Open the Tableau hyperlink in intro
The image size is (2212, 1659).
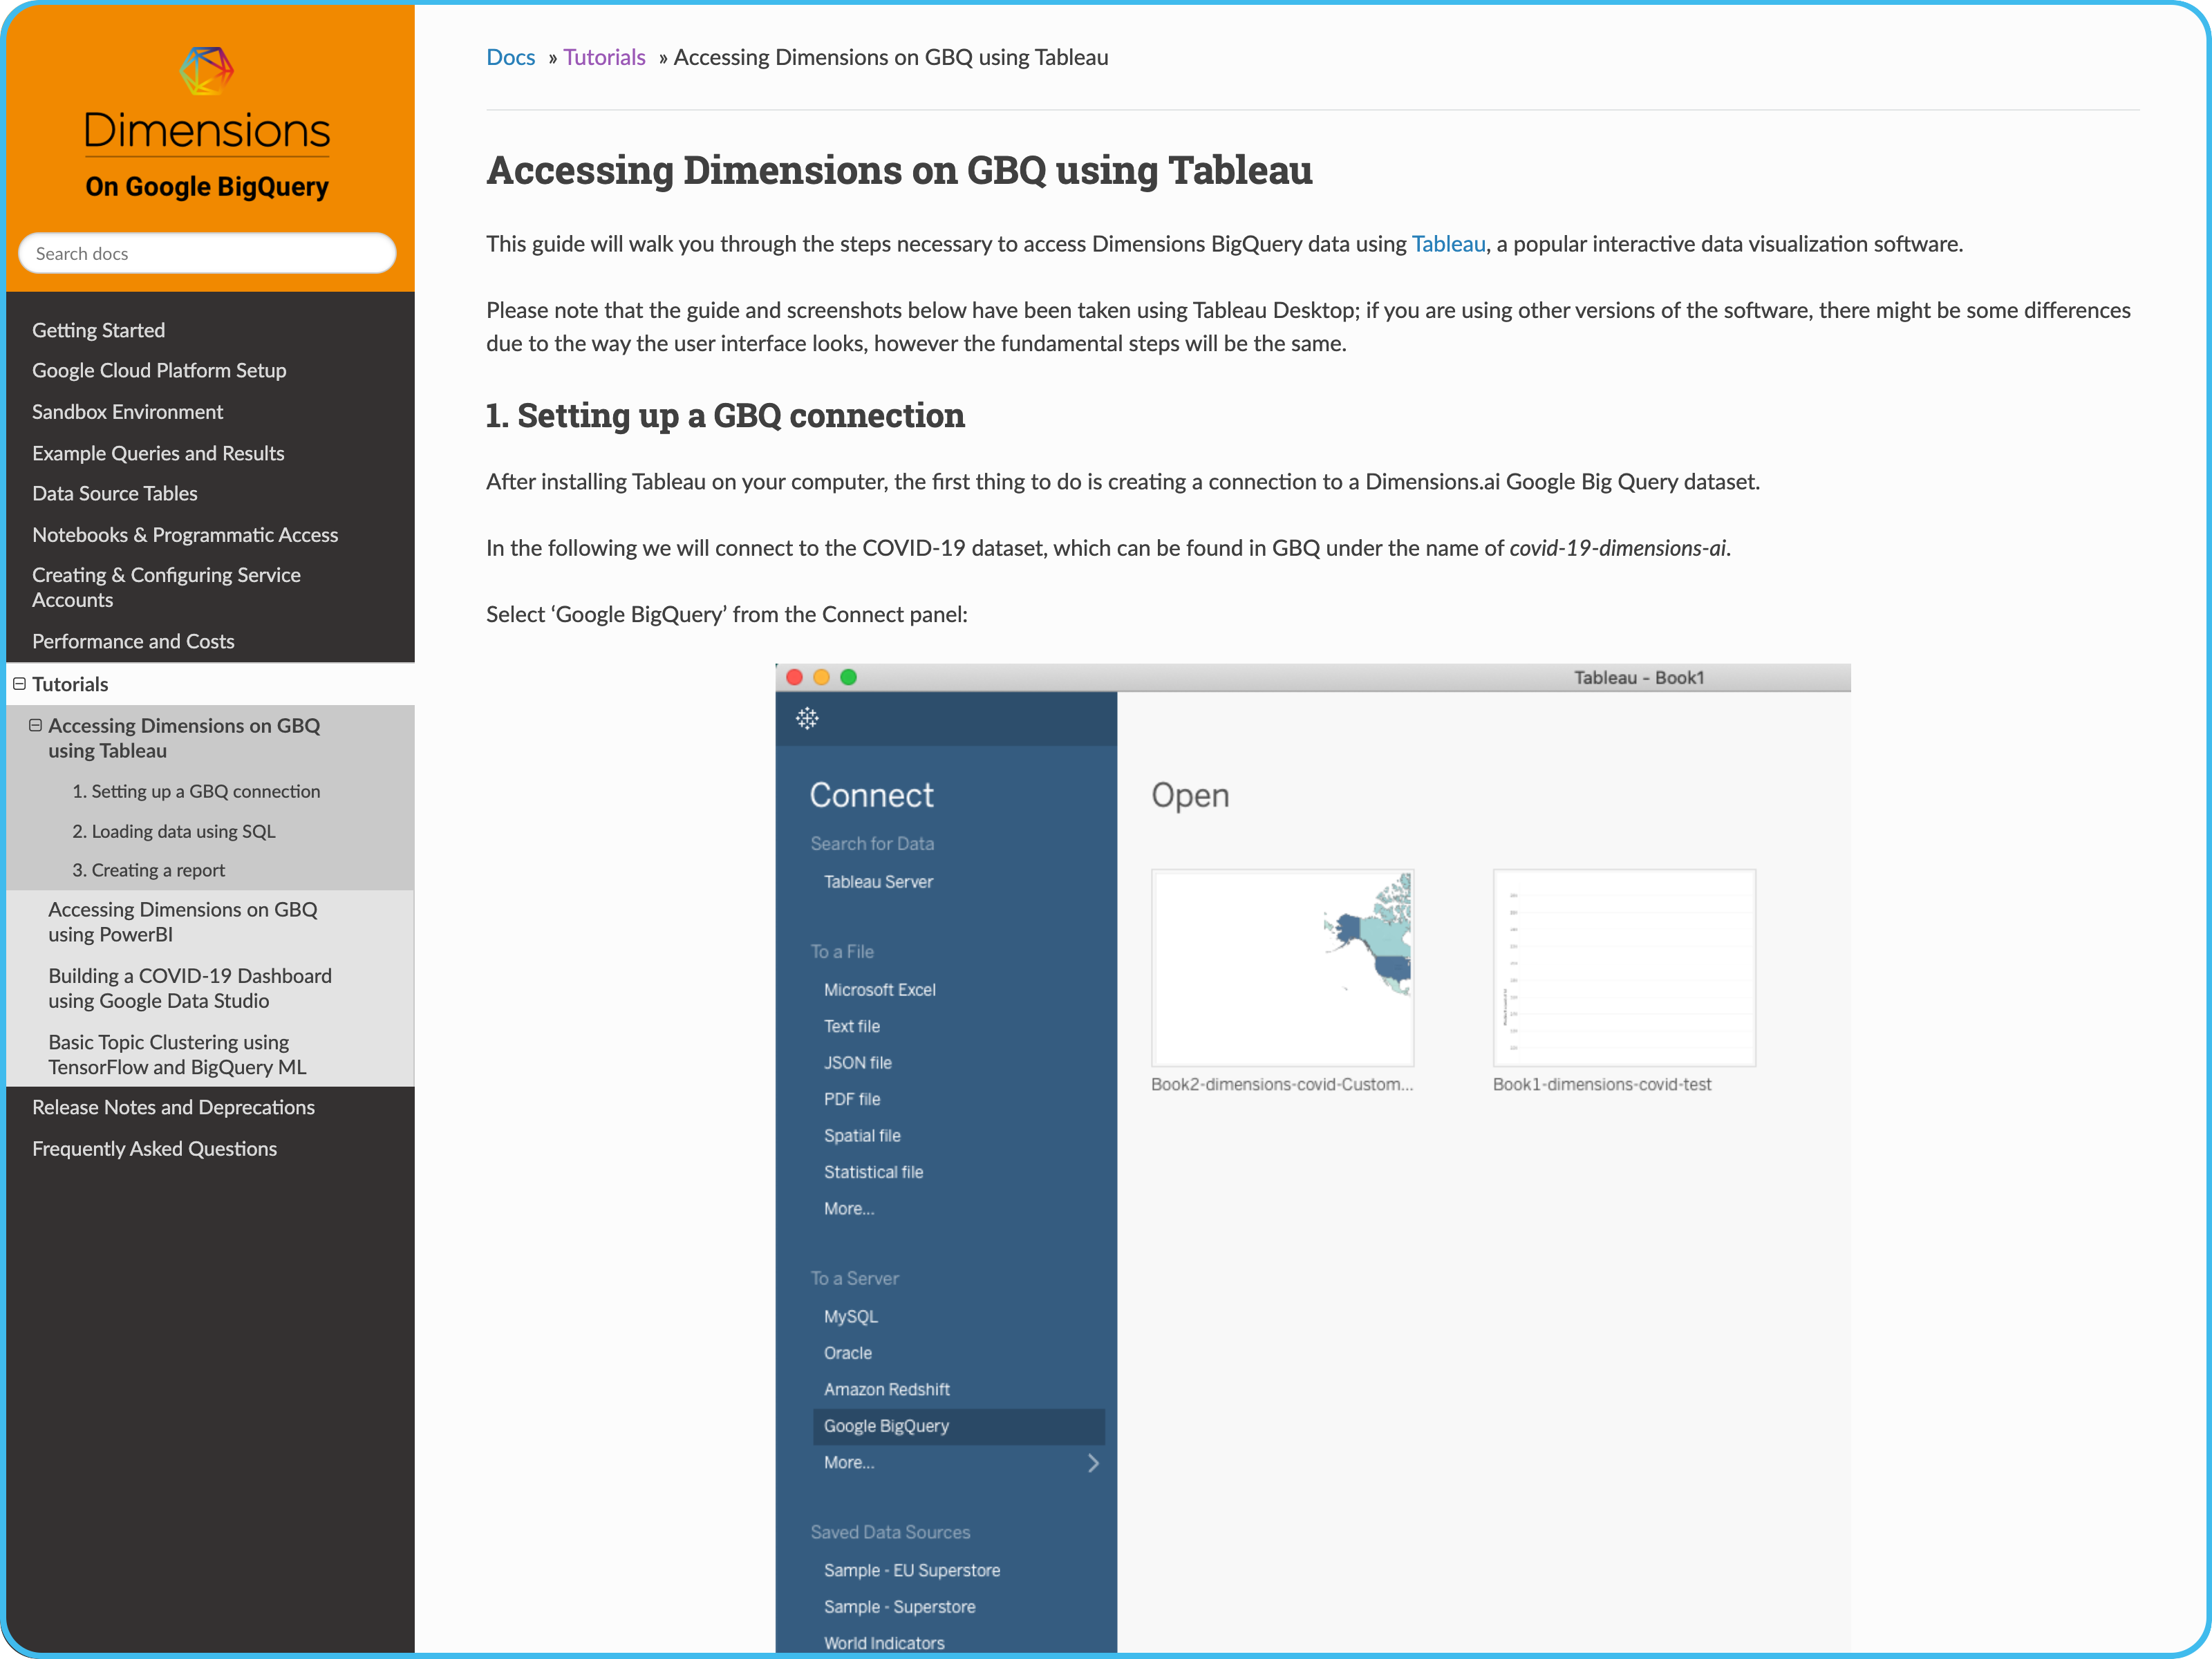pyautogui.click(x=1447, y=244)
